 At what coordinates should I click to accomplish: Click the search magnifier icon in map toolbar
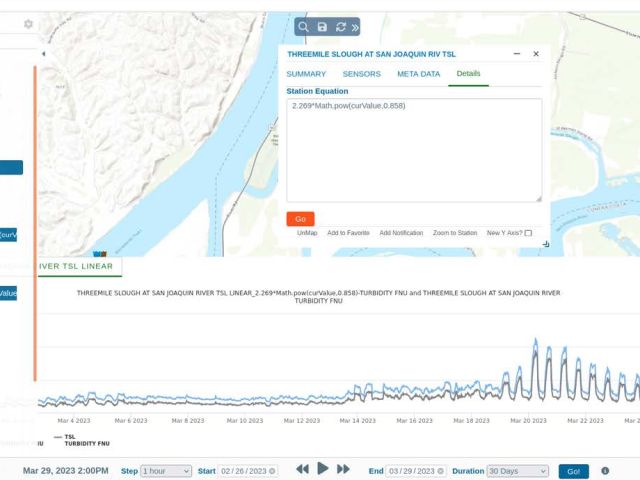pyautogui.click(x=303, y=27)
